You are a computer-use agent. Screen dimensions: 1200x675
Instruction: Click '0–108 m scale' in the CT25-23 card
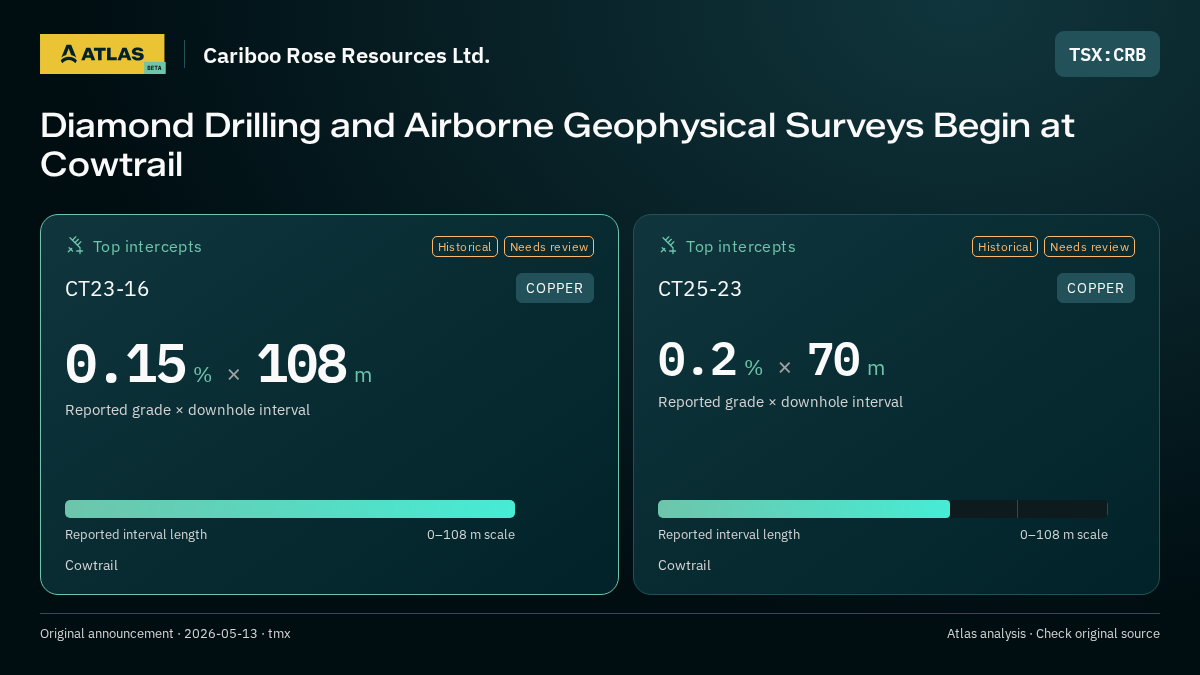[1064, 535]
